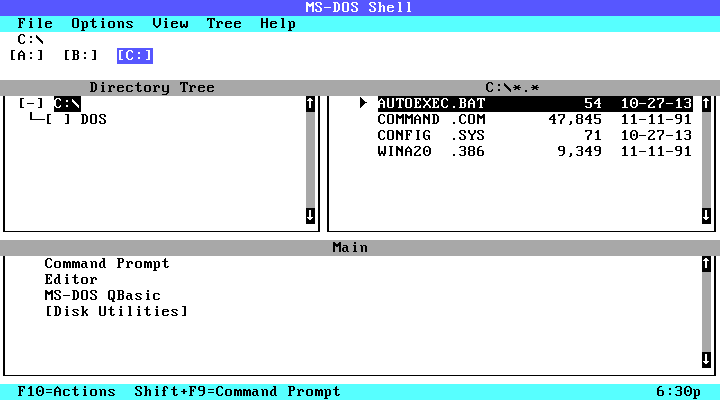Open the Disk Utilities group

click(x=116, y=311)
